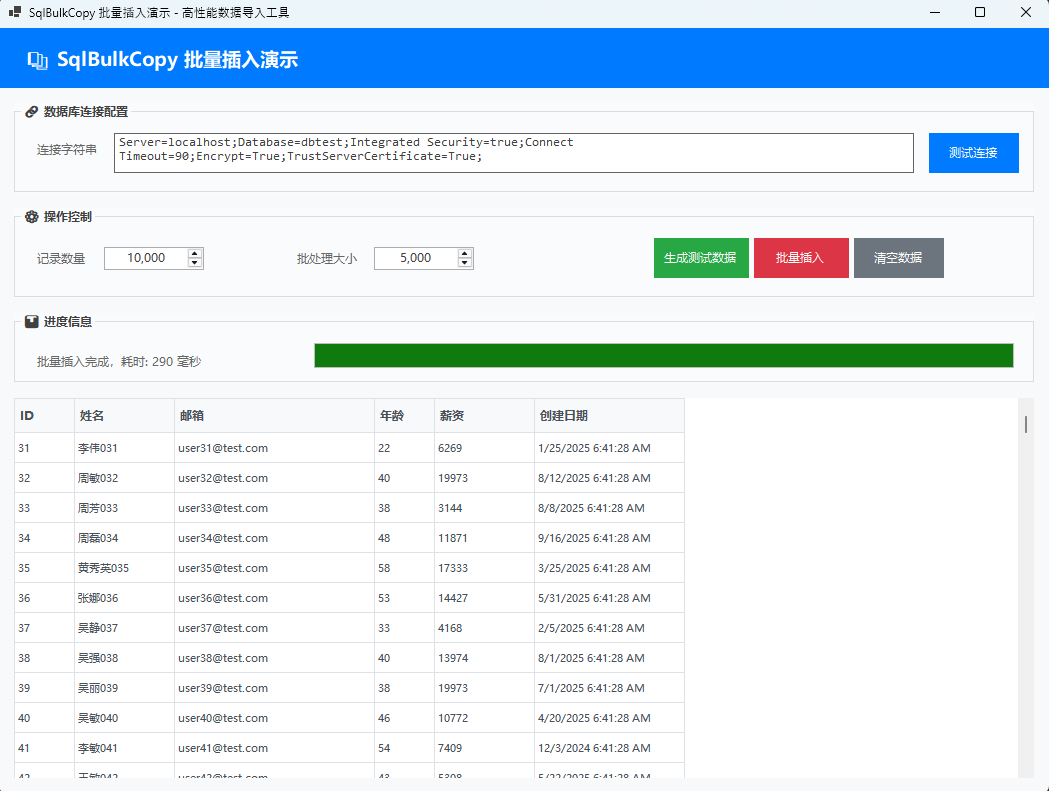Increase 批处理大小 with the up arrow
The image size is (1049, 791).
click(x=465, y=253)
